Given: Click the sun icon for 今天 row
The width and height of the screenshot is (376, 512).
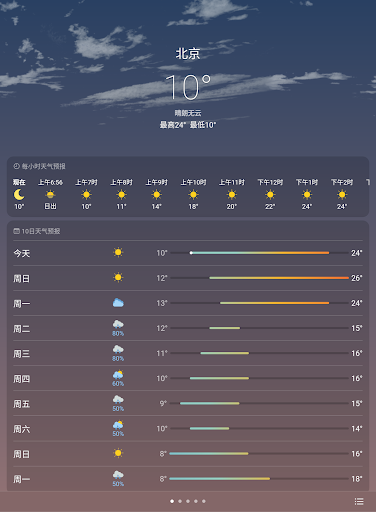Looking at the screenshot, I should (x=118, y=252).
